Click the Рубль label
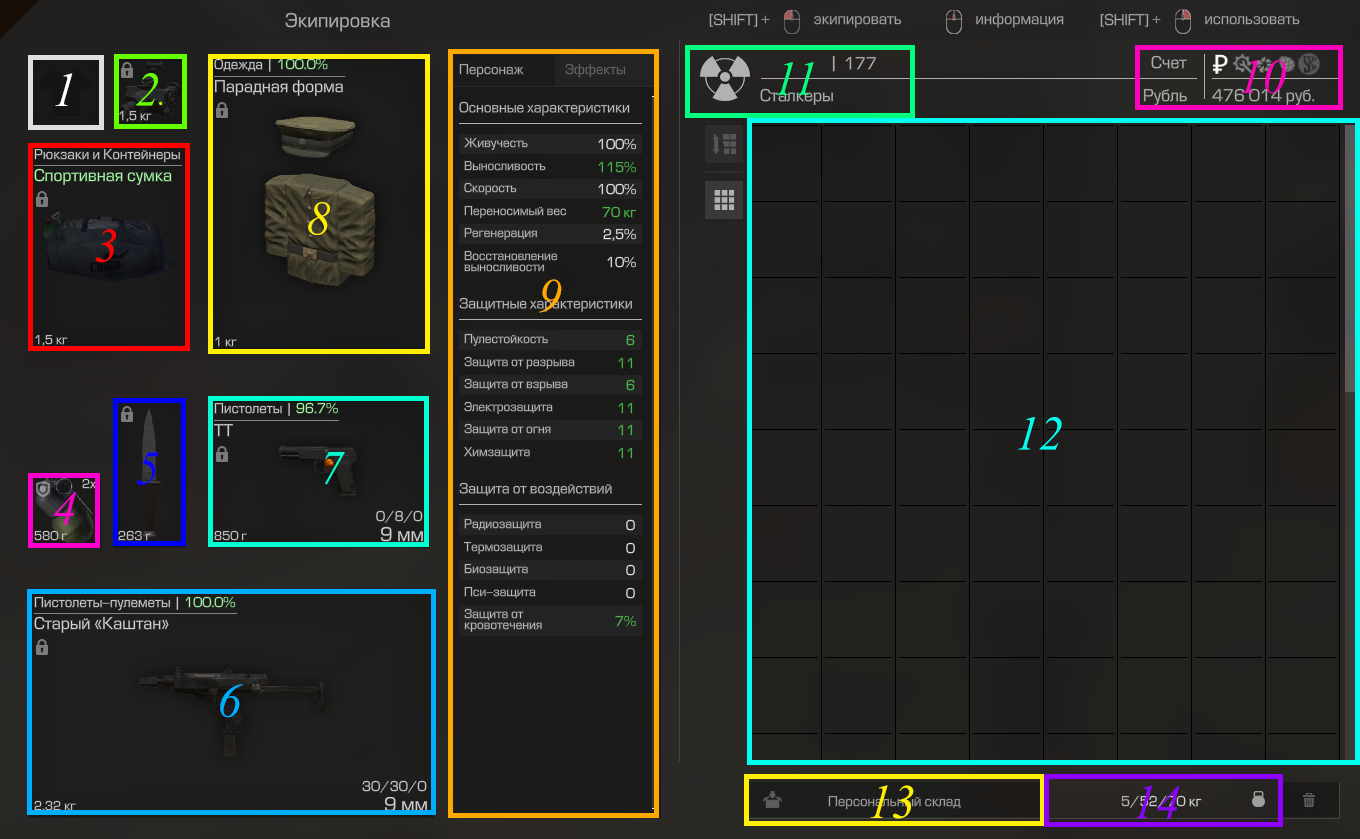Viewport: 1360px width, 839px height. click(x=1165, y=96)
